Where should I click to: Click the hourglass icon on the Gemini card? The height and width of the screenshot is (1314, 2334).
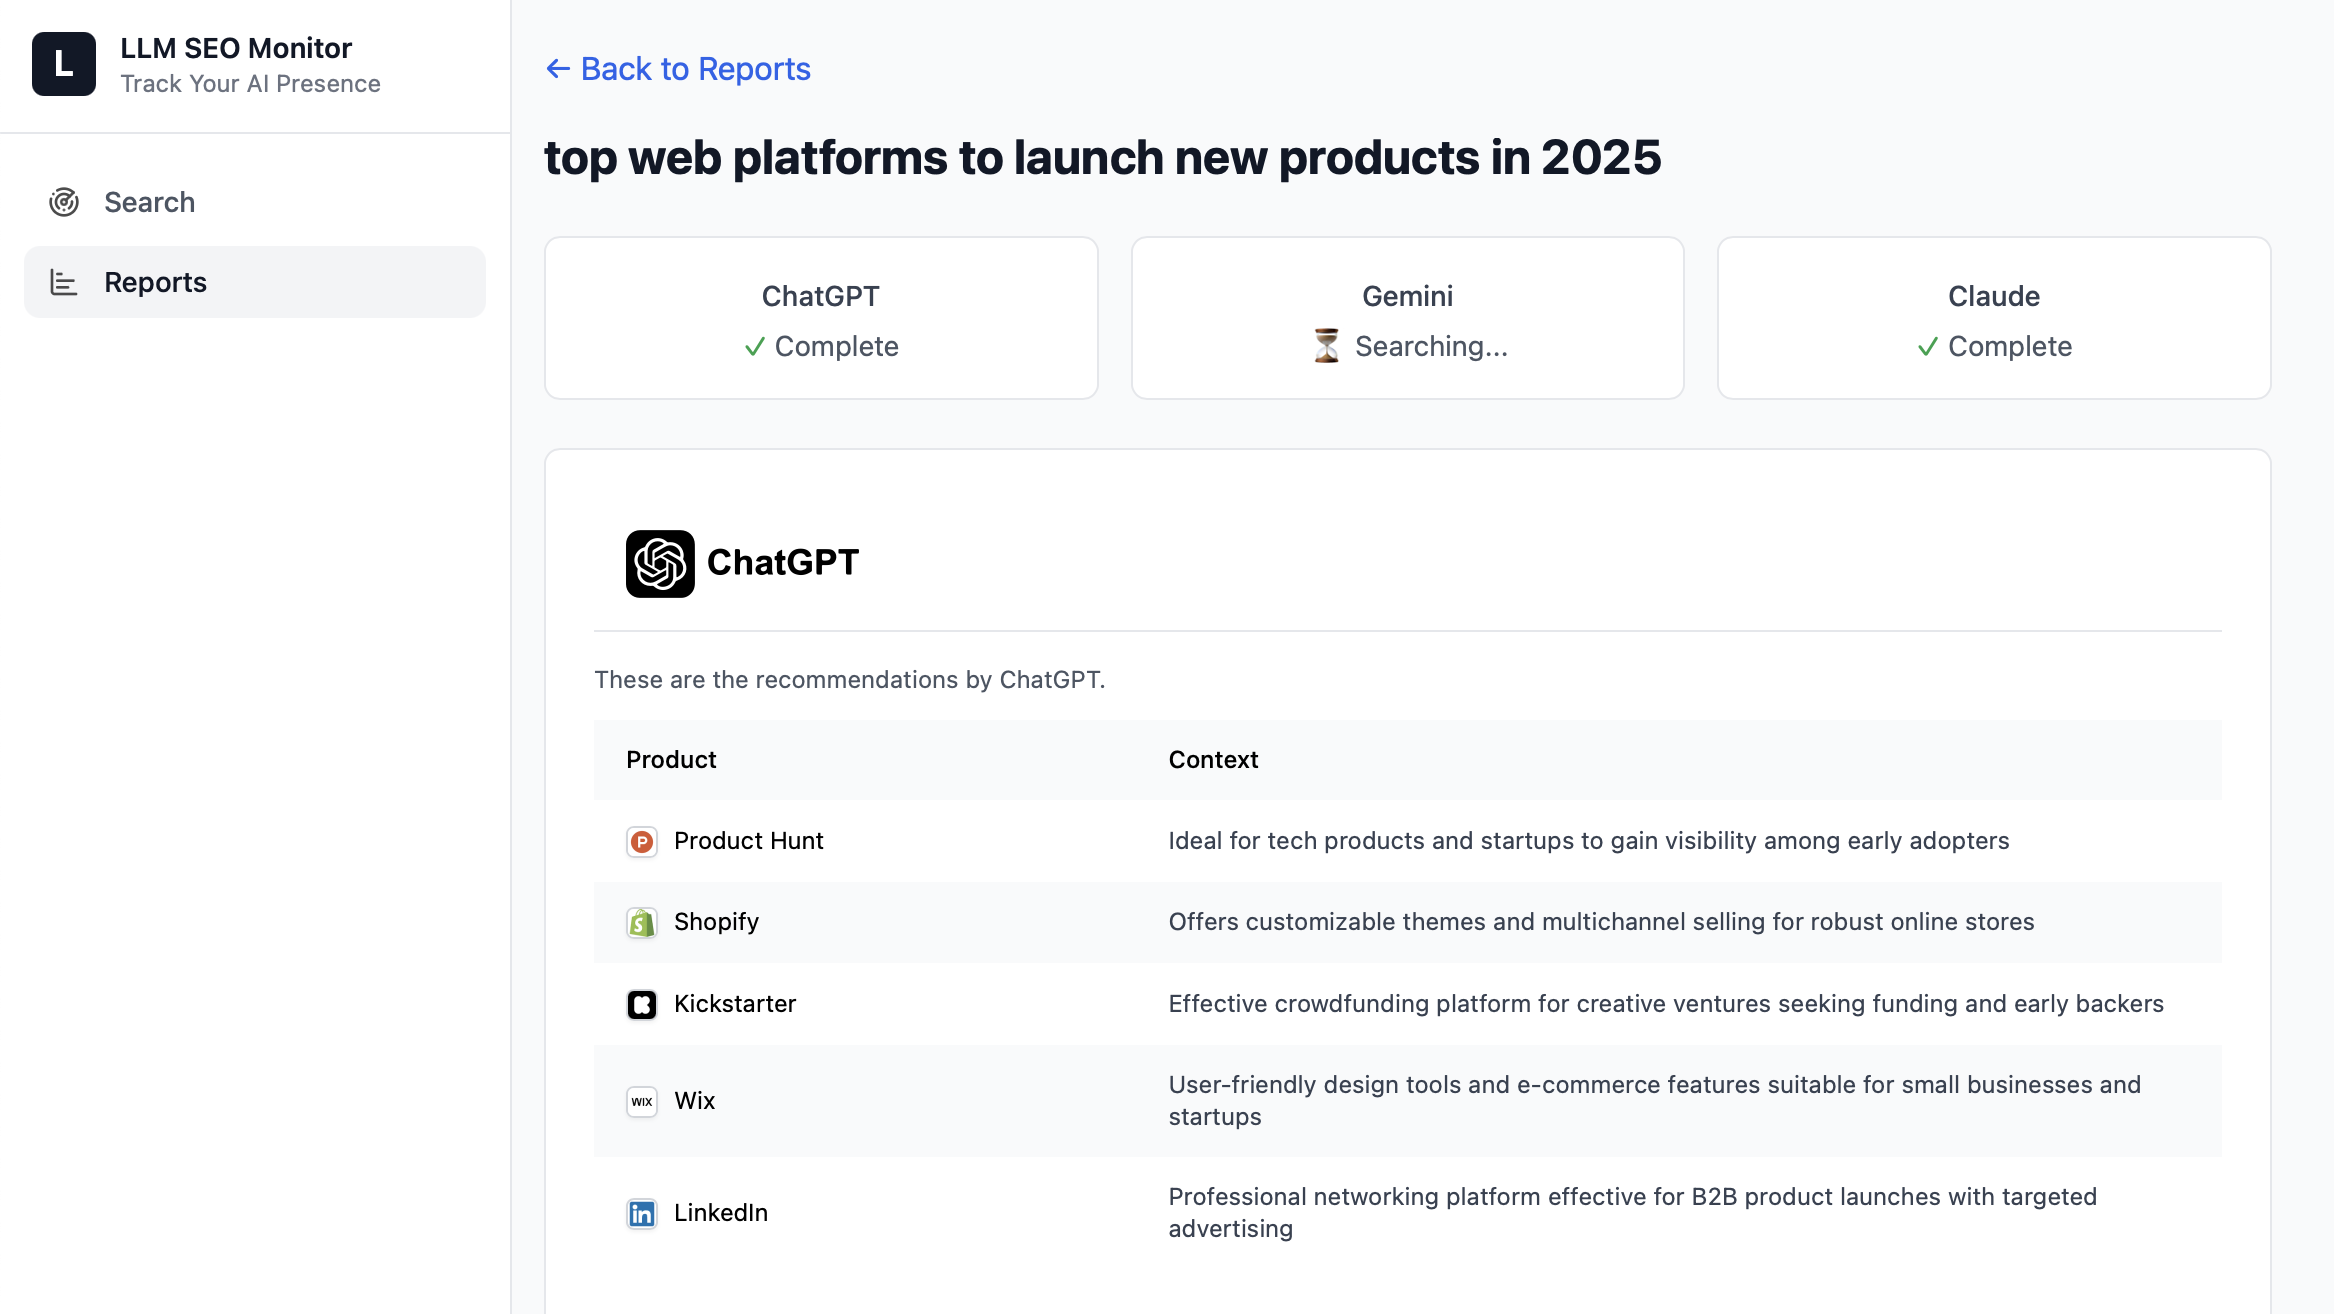pyautogui.click(x=1327, y=346)
